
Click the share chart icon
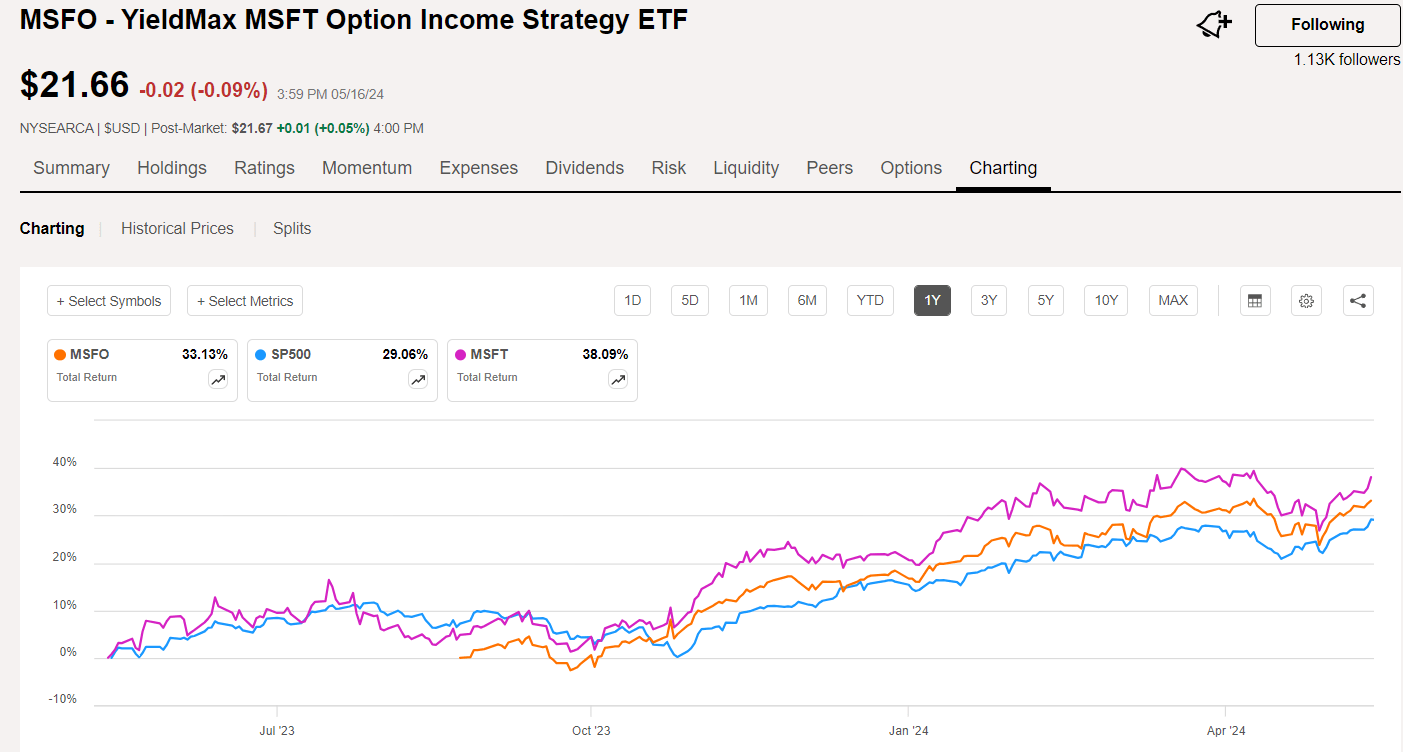click(x=1358, y=300)
